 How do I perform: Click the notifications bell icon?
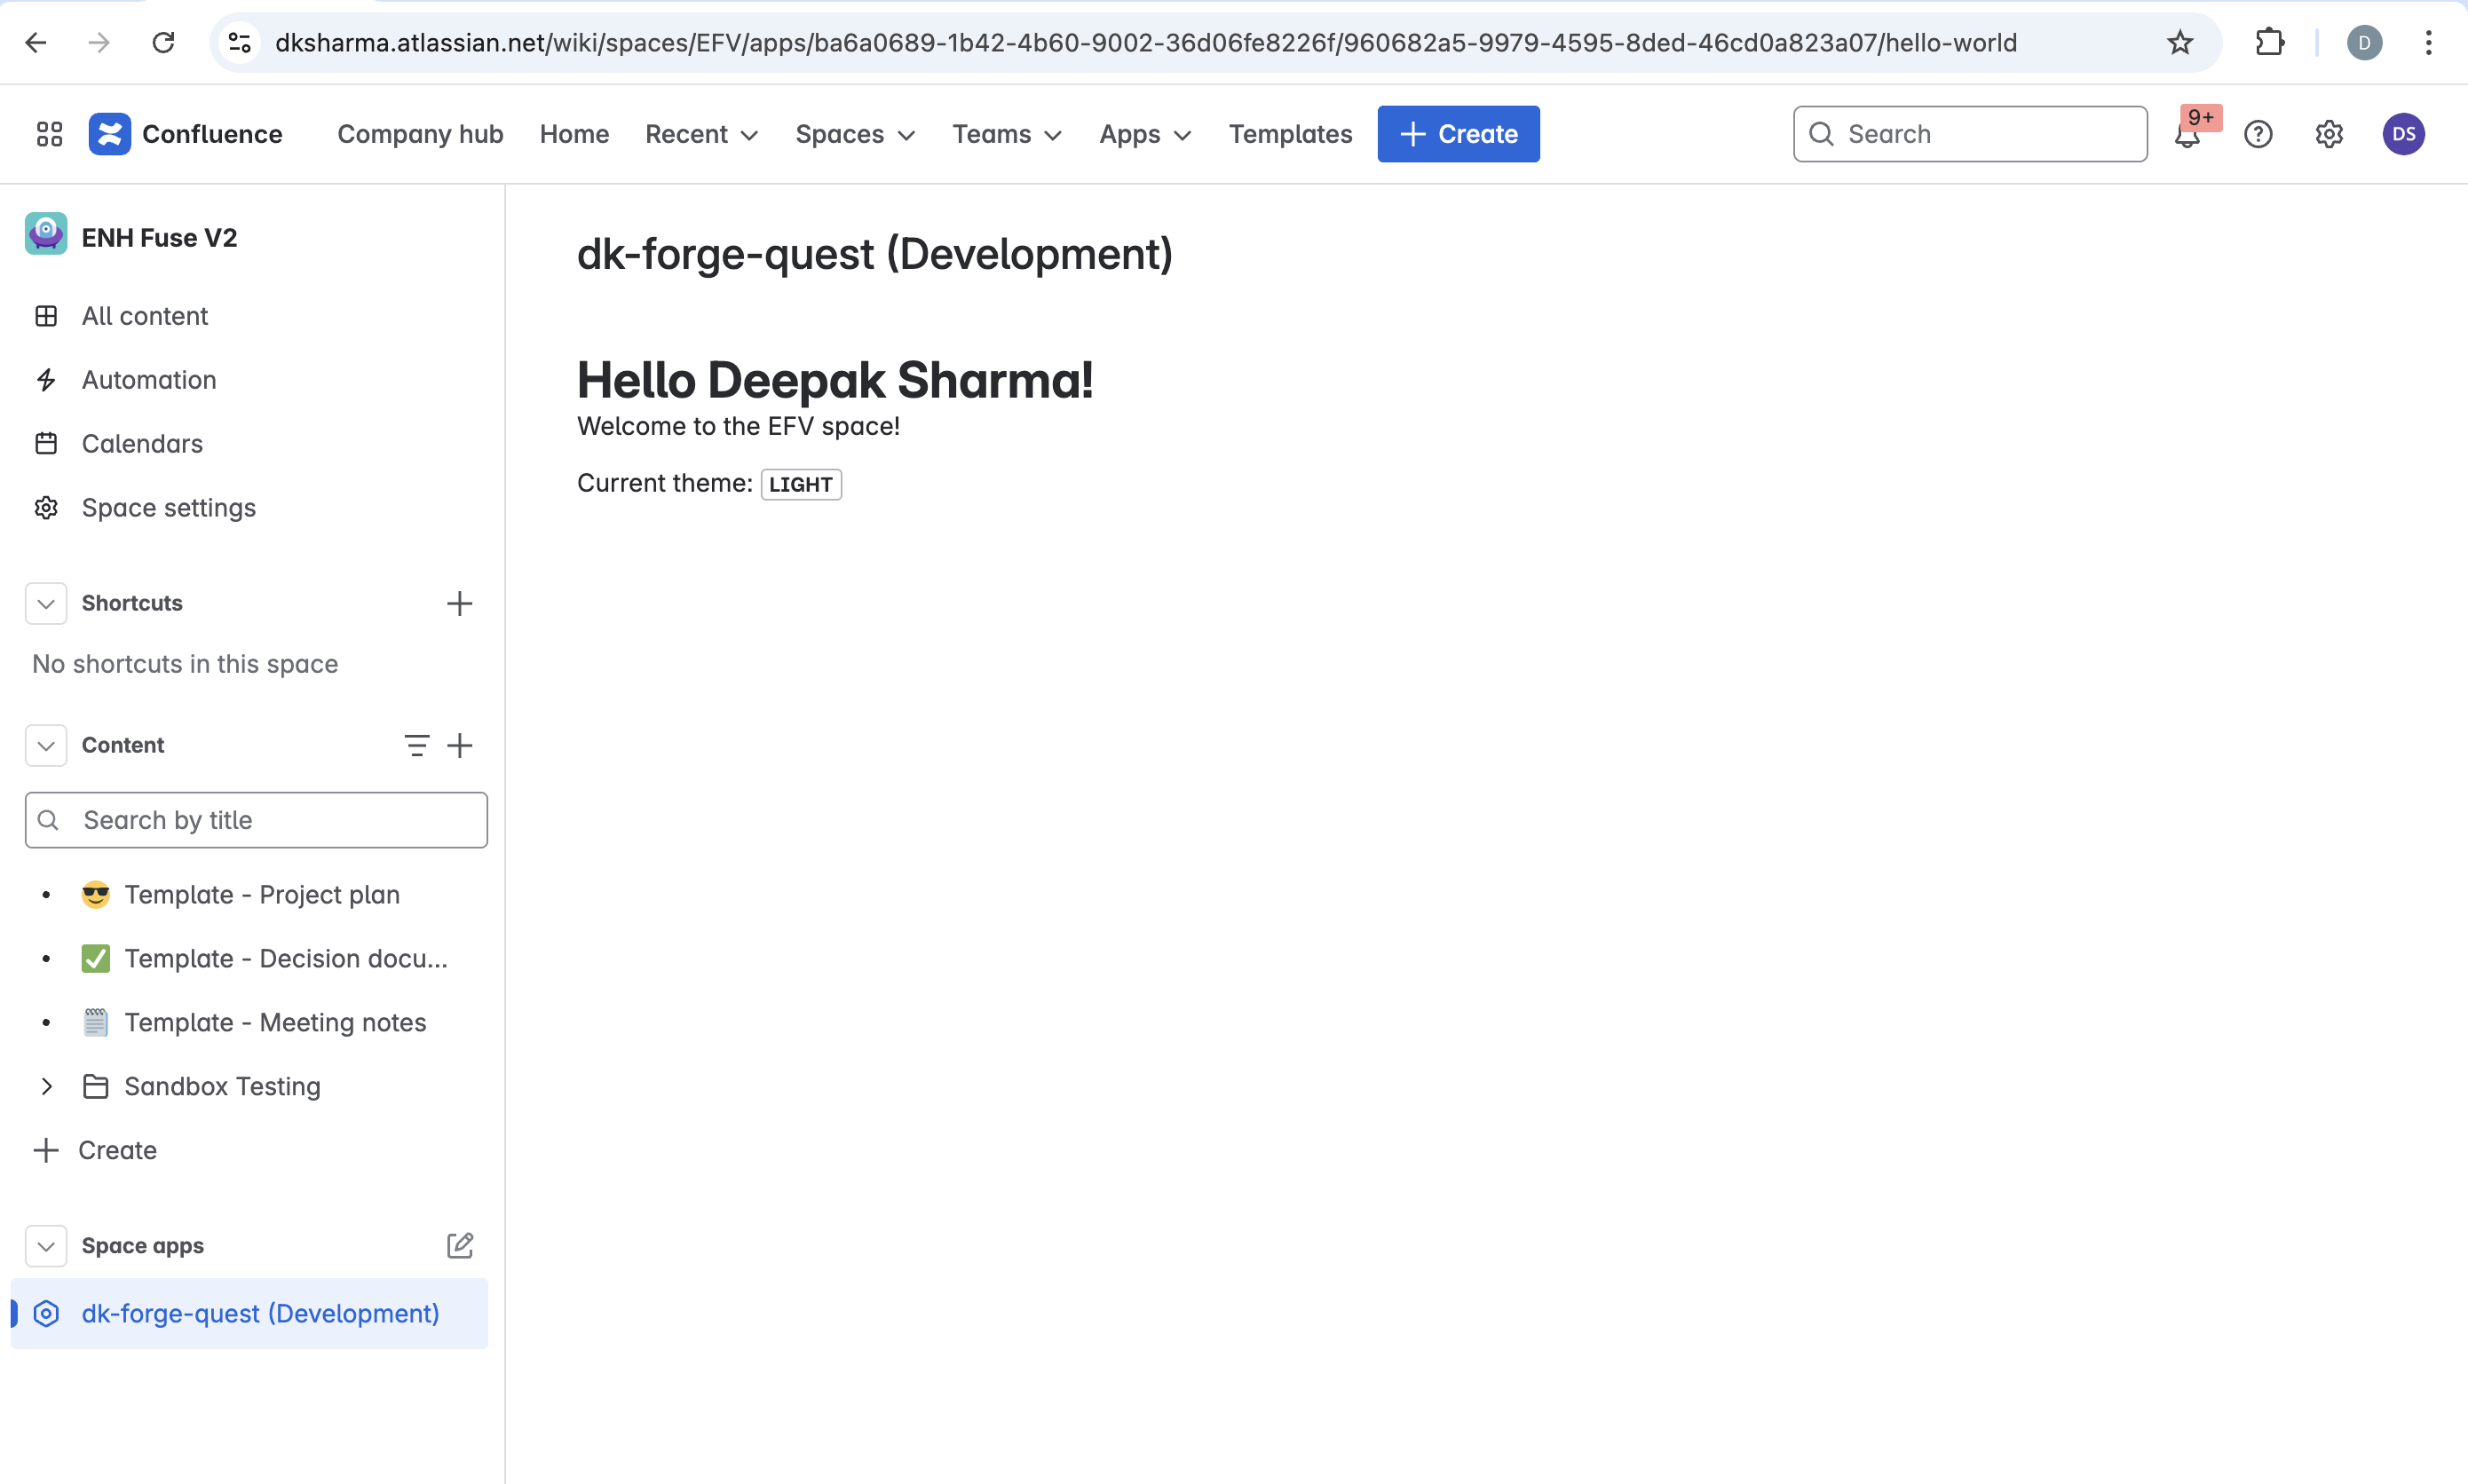click(x=2187, y=135)
